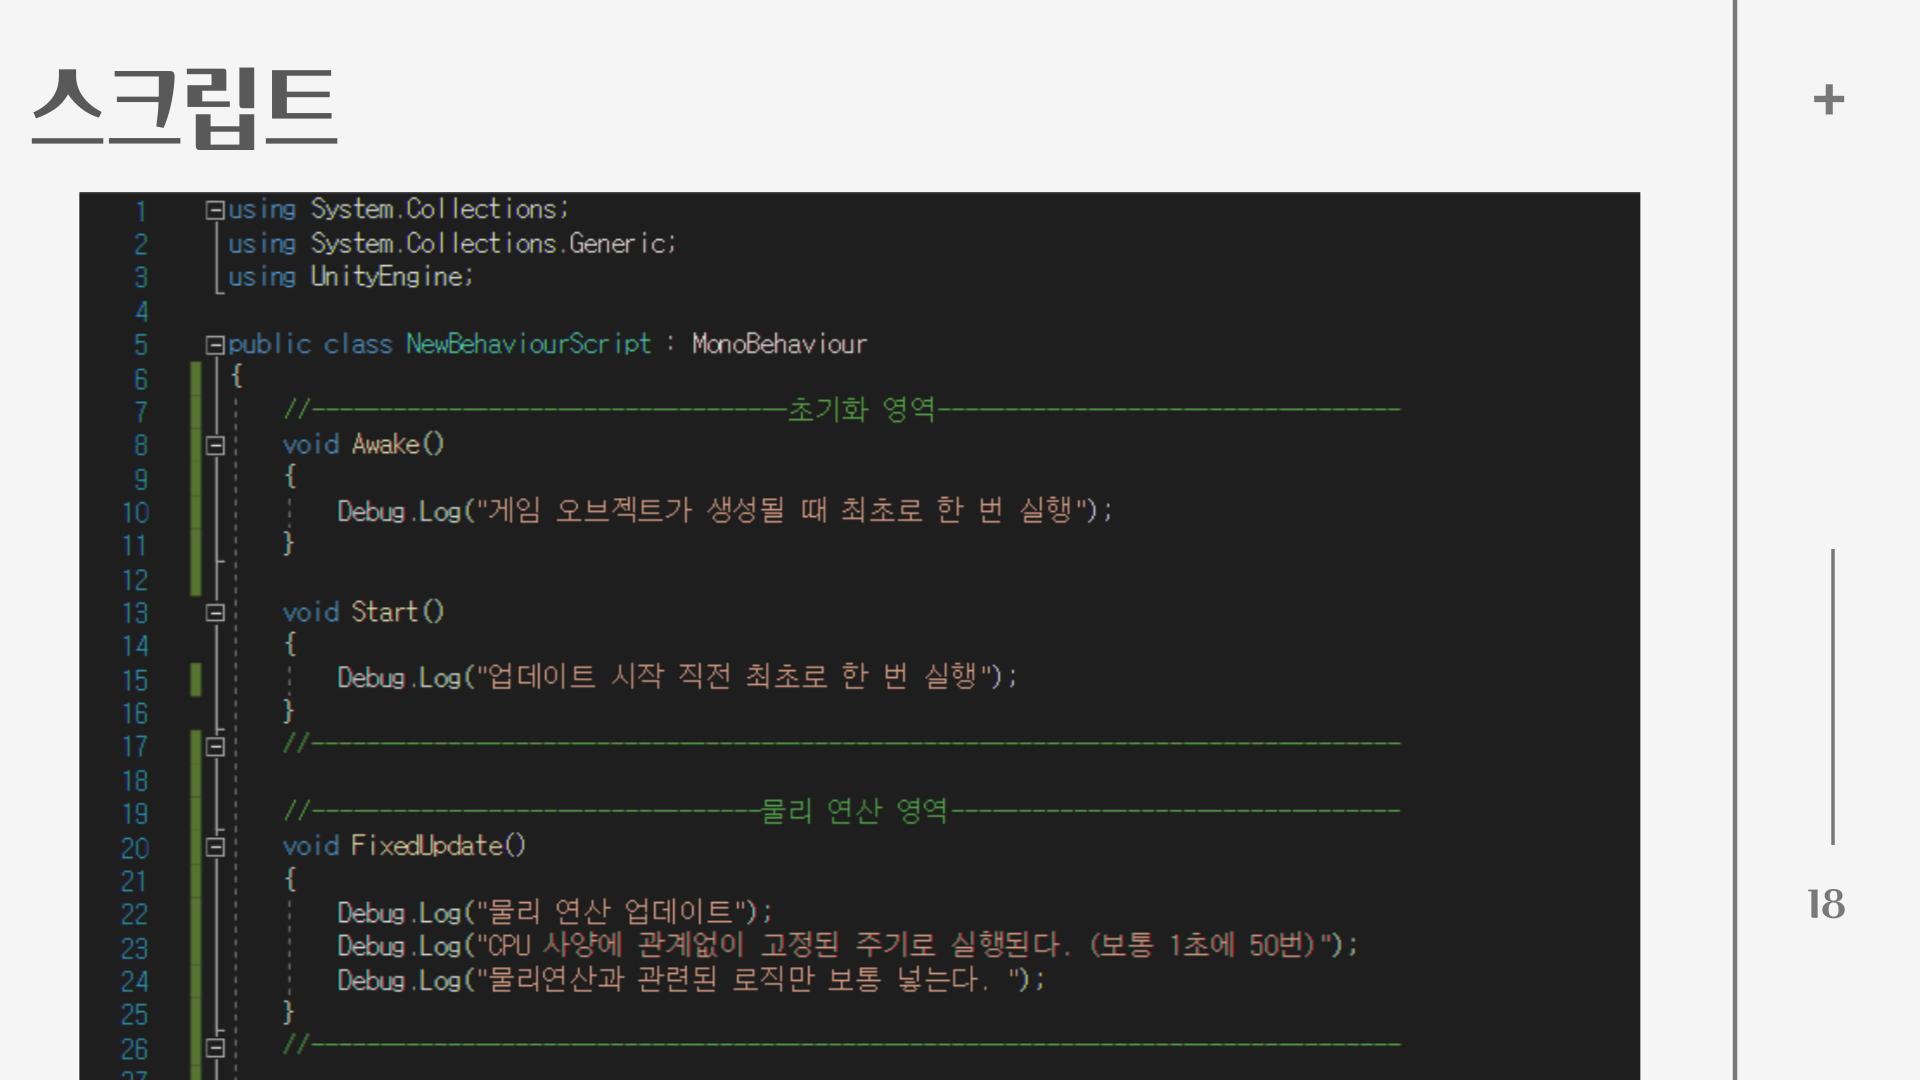Collapse the NewBehaviourScript class block
This screenshot has width=1920, height=1080.
pyautogui.click(x=214, y=345)
